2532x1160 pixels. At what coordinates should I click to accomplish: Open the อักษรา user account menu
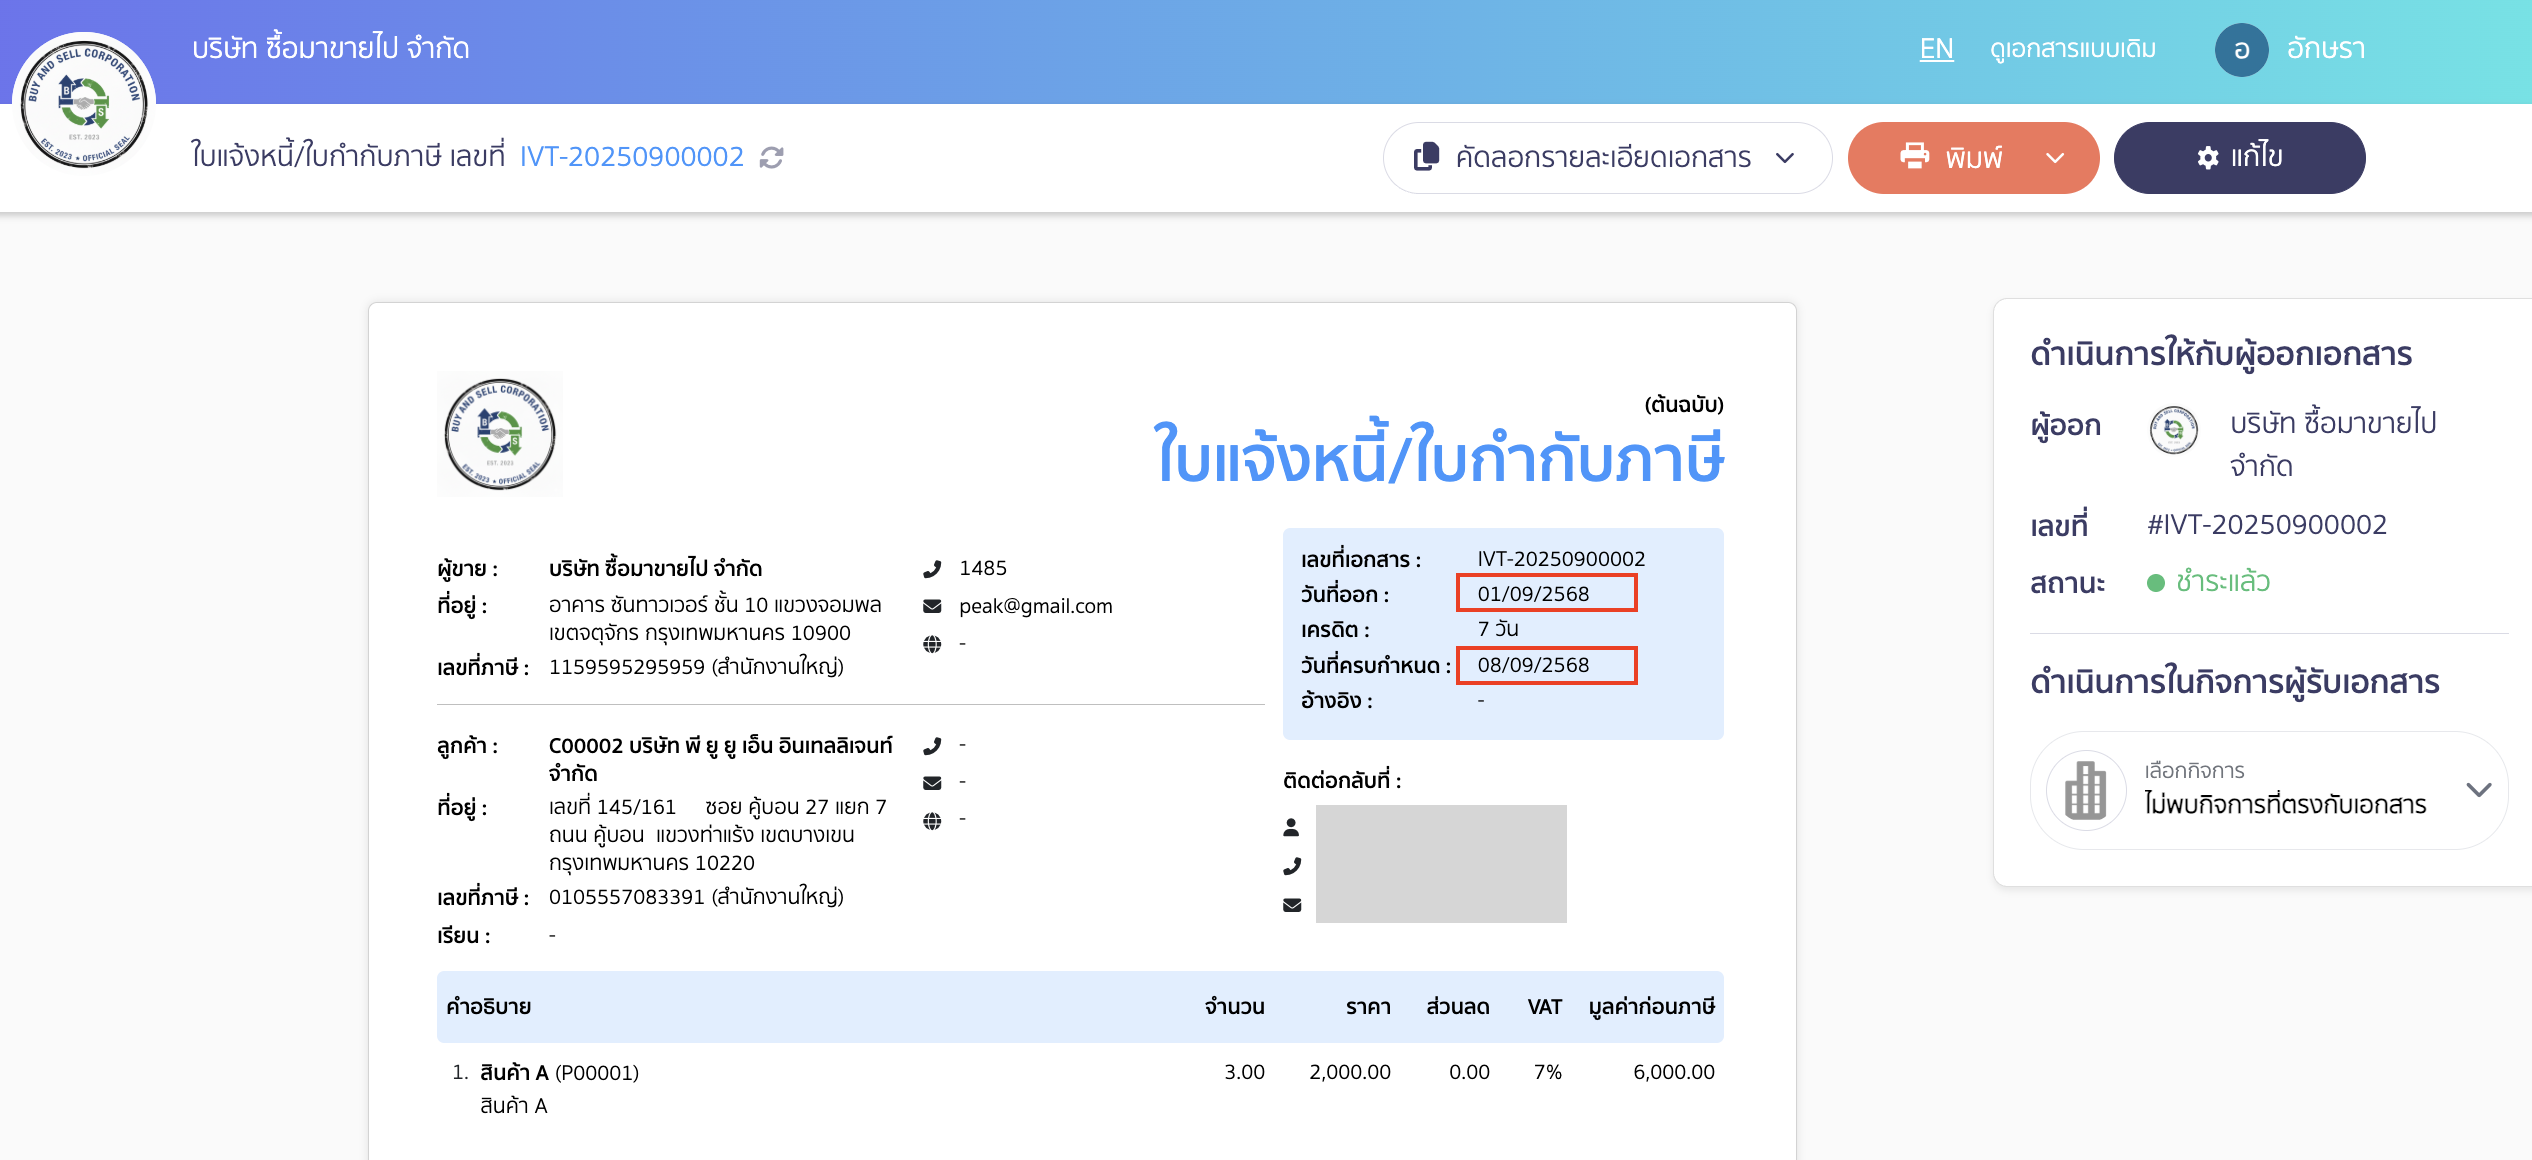2325,49
